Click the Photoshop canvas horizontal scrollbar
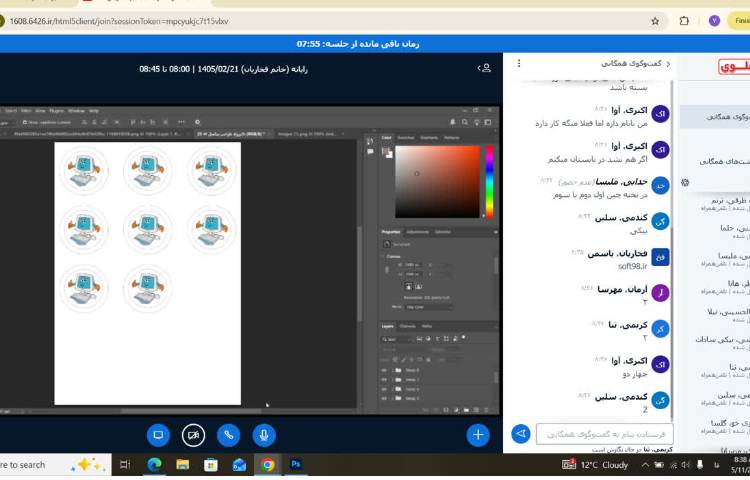The image size is (750, 480). point(191,411)
